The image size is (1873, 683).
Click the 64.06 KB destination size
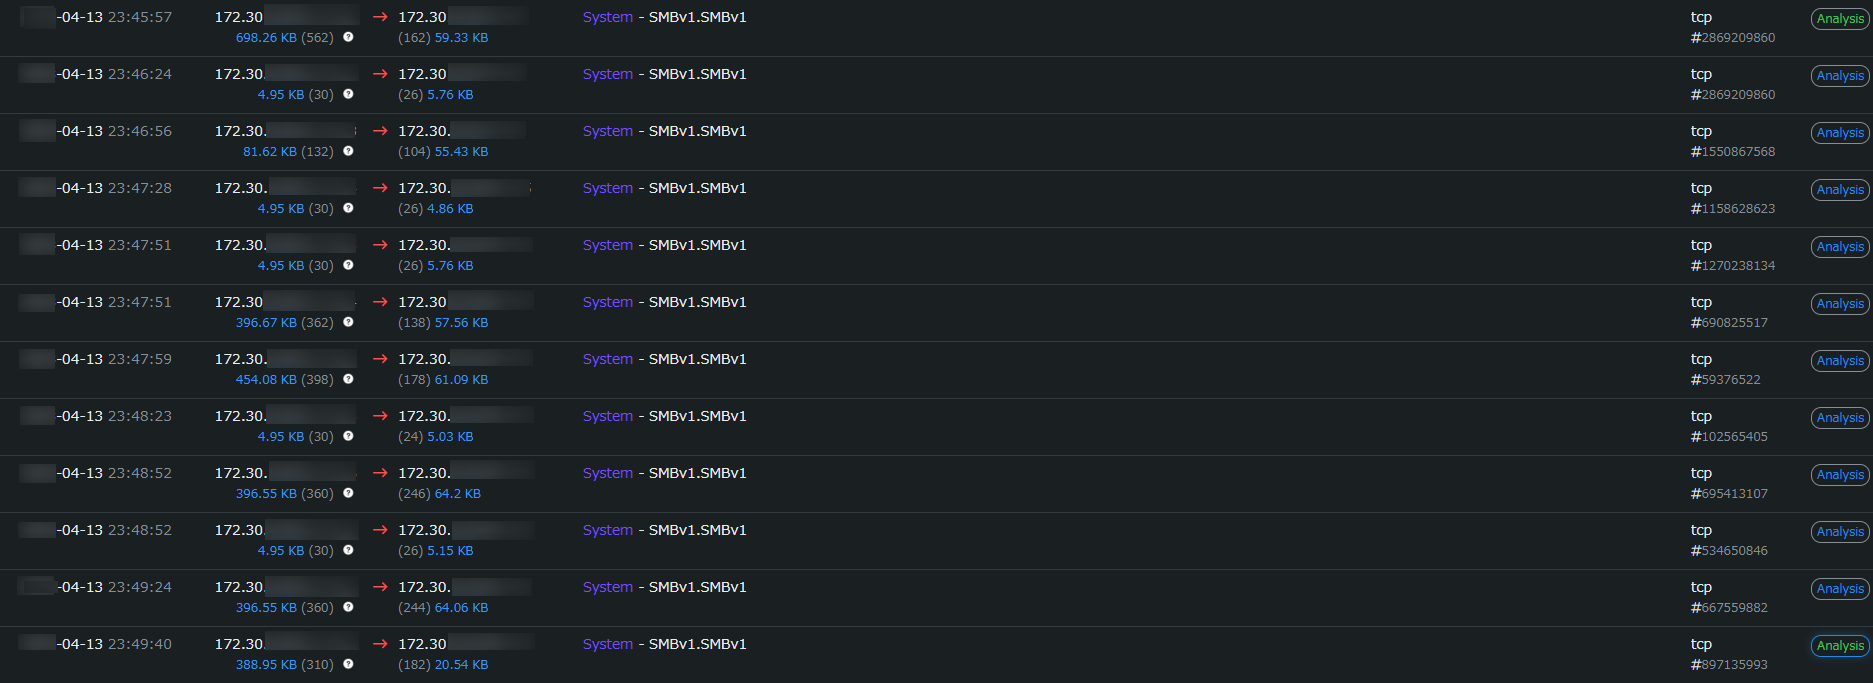[x=461, y=608]
